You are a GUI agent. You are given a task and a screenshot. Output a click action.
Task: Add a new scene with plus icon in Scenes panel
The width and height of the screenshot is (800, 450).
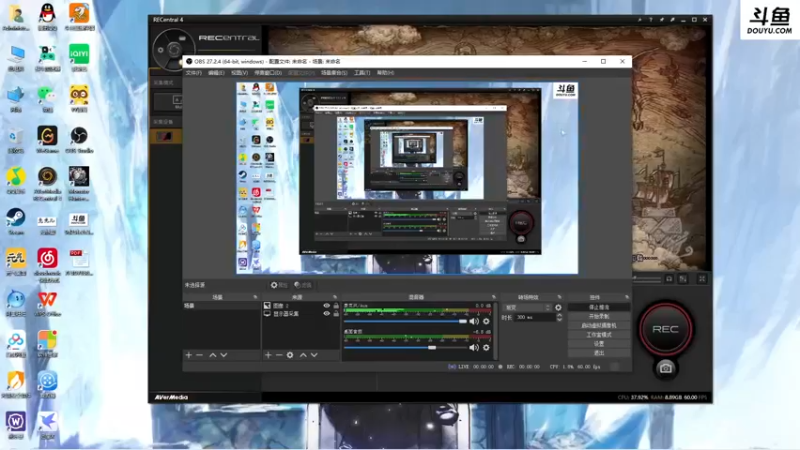pyautogui.click(x=189, y=355)
